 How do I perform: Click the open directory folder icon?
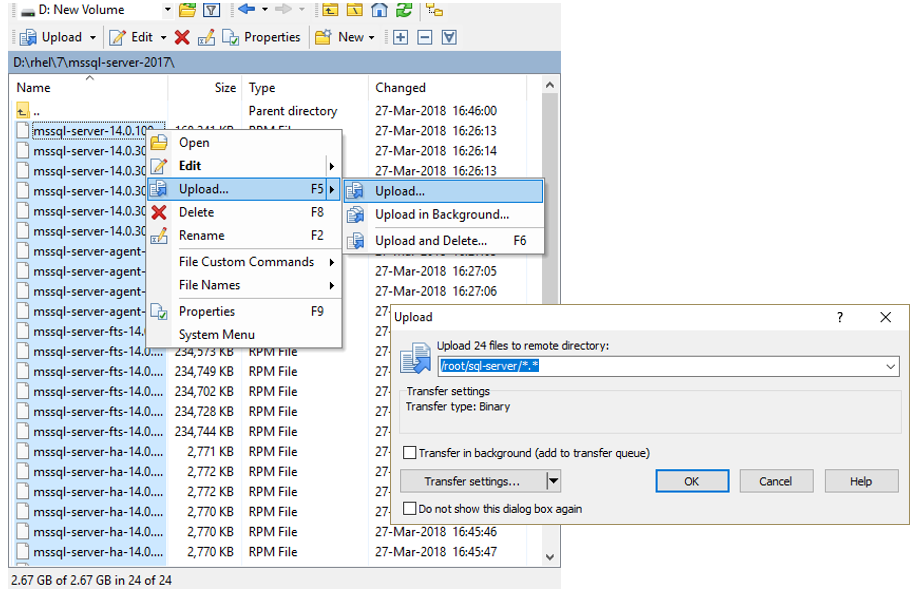[x=187, y=10]
